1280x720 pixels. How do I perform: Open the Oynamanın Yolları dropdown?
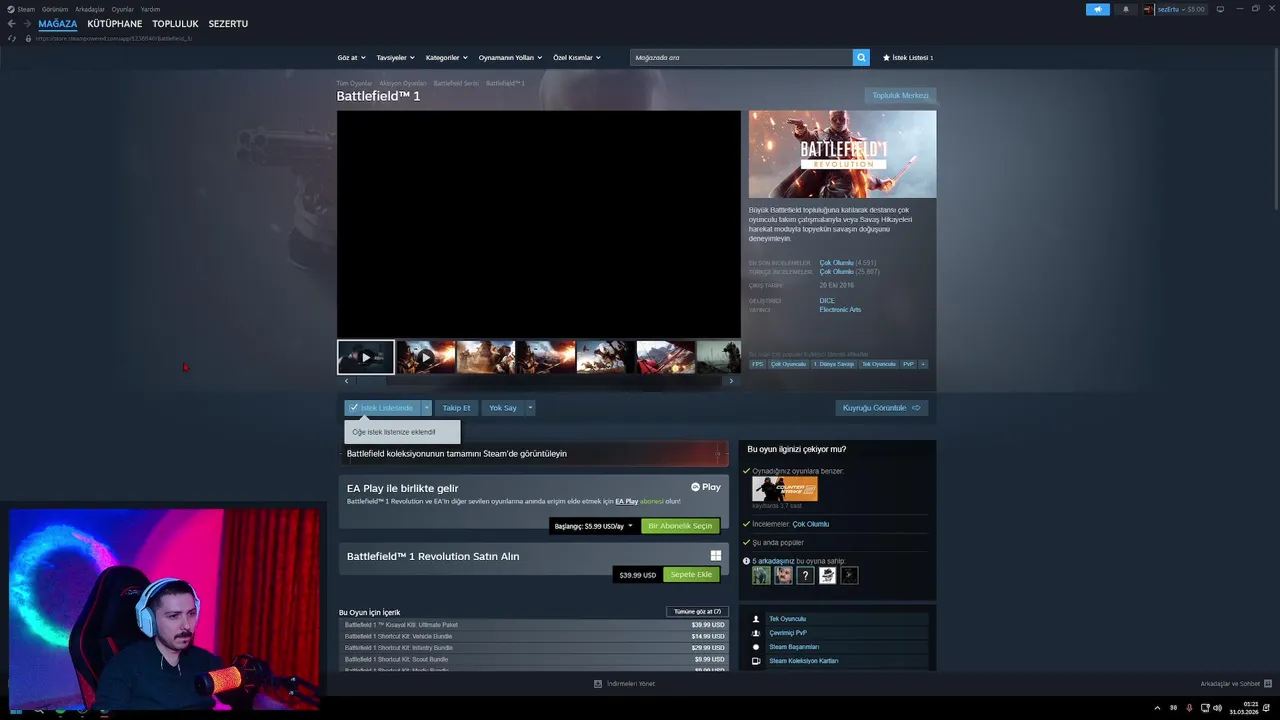click(510, 58)
